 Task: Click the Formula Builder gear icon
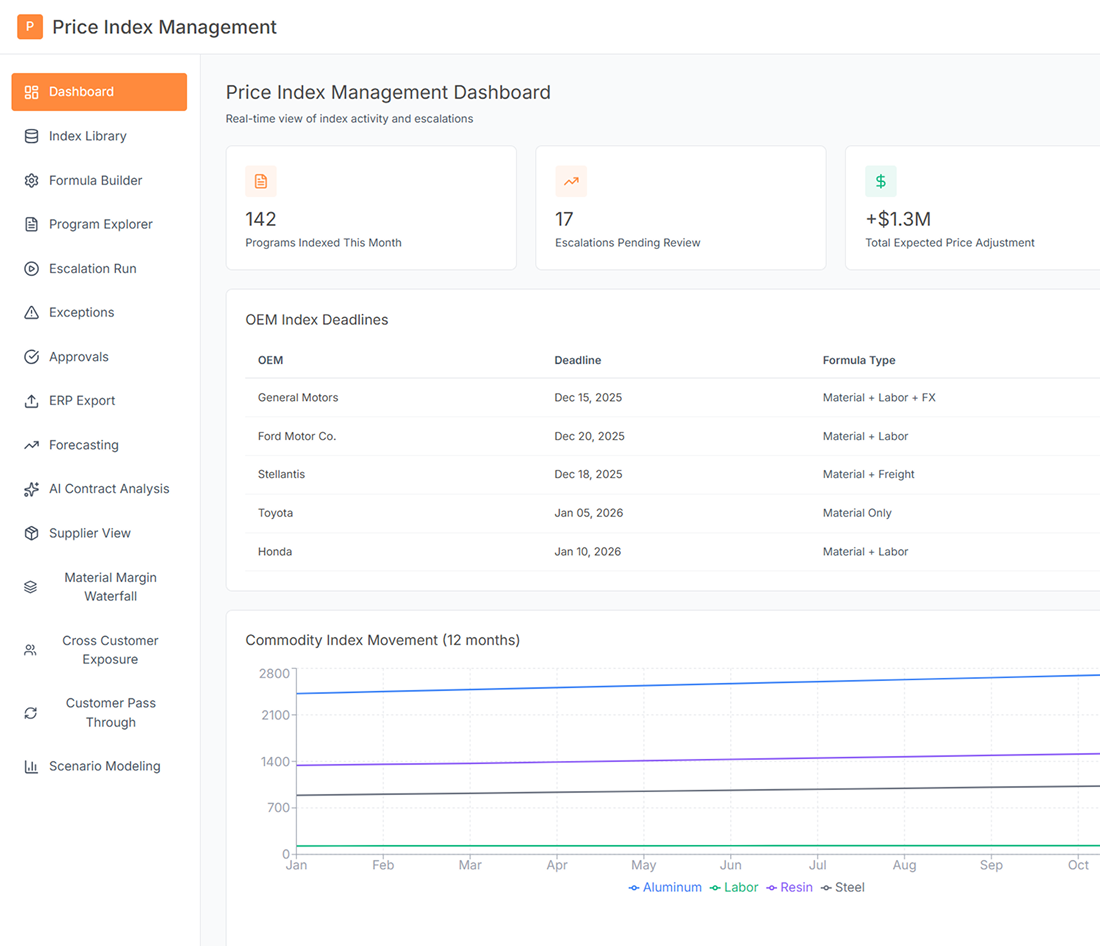32,180
